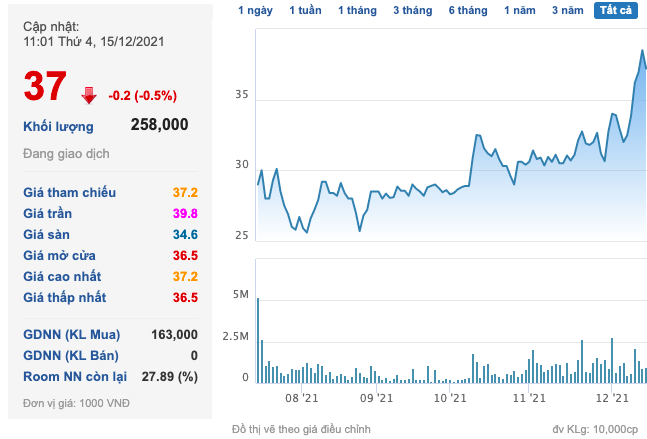Click the large current price 37
Screen dimensions: 647x439
(x=45, y=88)
